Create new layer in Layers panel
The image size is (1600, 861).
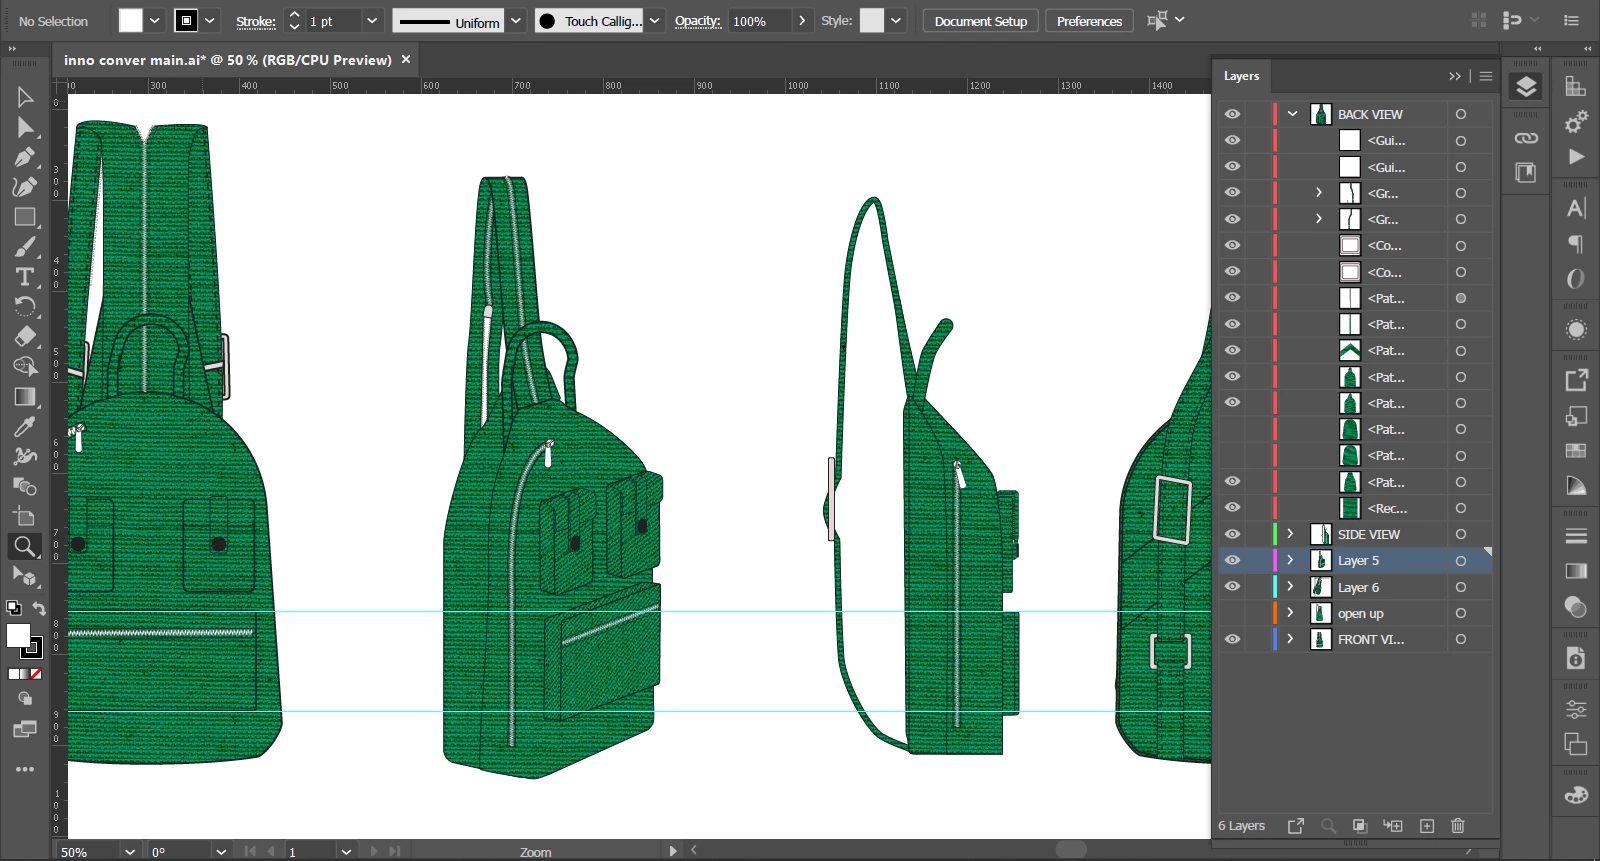coord(1427,826)
